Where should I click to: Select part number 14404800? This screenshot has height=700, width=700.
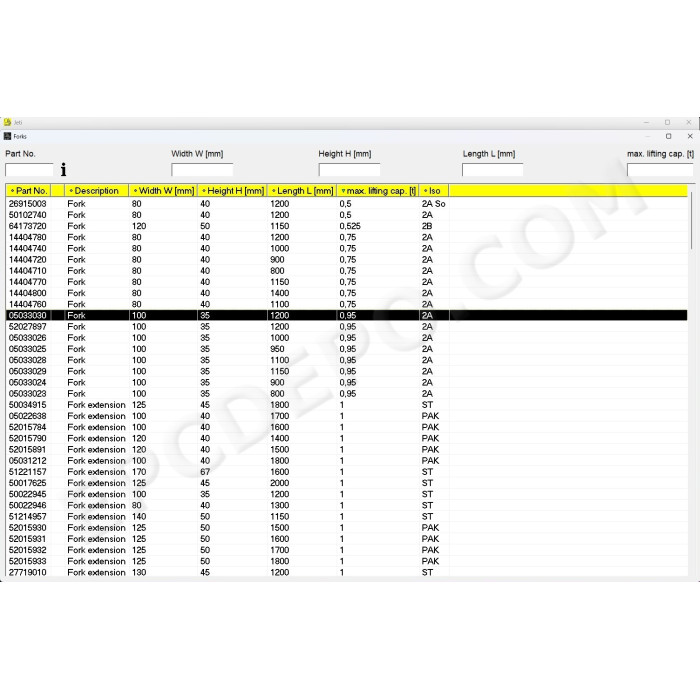point(28,293)
